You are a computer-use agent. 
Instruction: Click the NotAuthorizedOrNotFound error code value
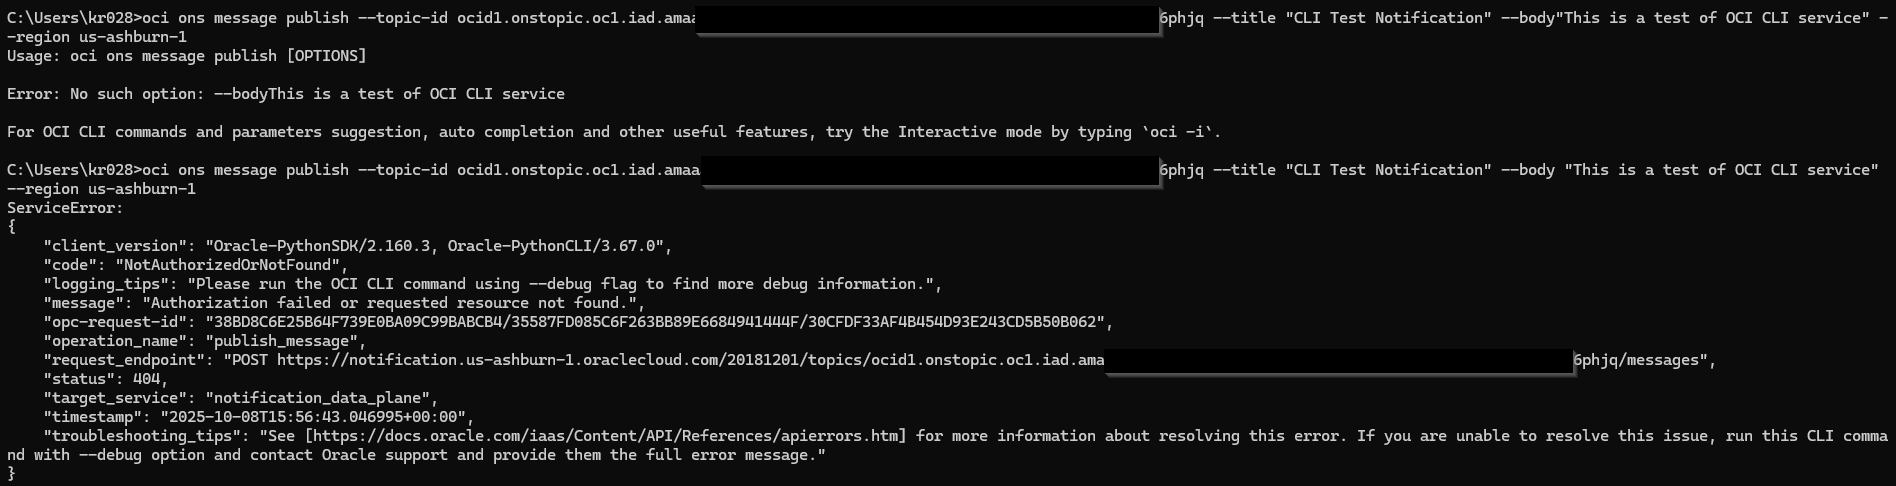tap(231, 265)
